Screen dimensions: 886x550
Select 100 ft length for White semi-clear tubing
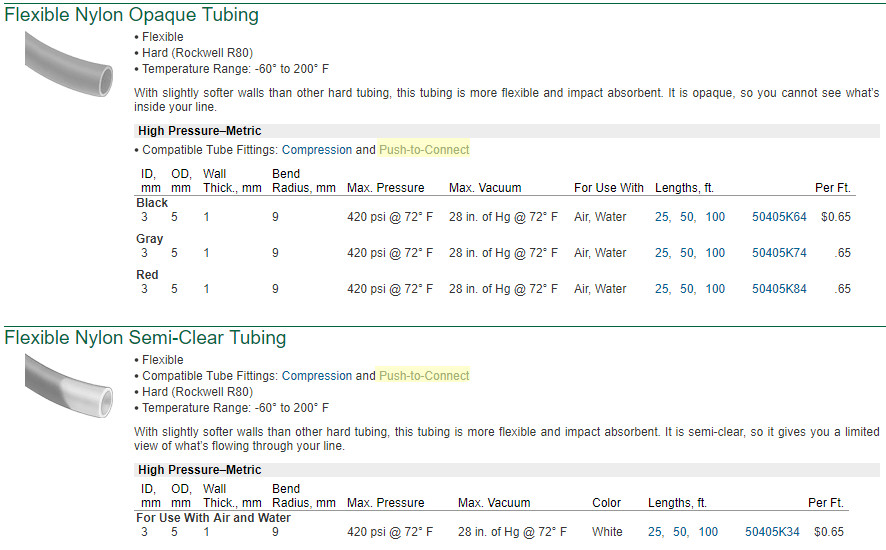click(x=708, y=532)
